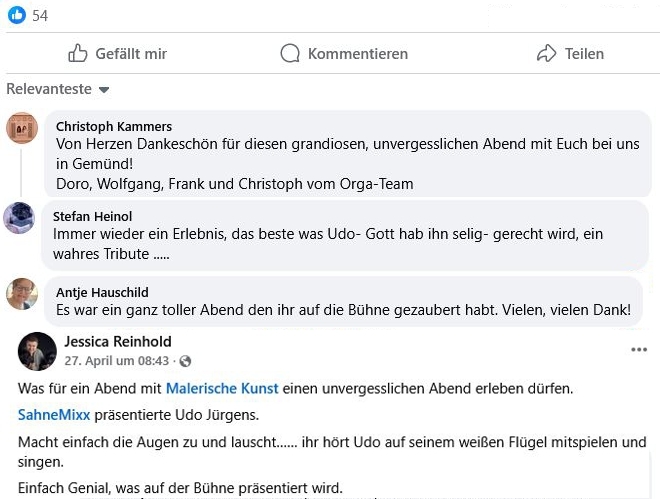This screenshot has width=660, height=499.
Task: Click the Kommentieren speech bubble icon
Action: [x=290, y=53]
